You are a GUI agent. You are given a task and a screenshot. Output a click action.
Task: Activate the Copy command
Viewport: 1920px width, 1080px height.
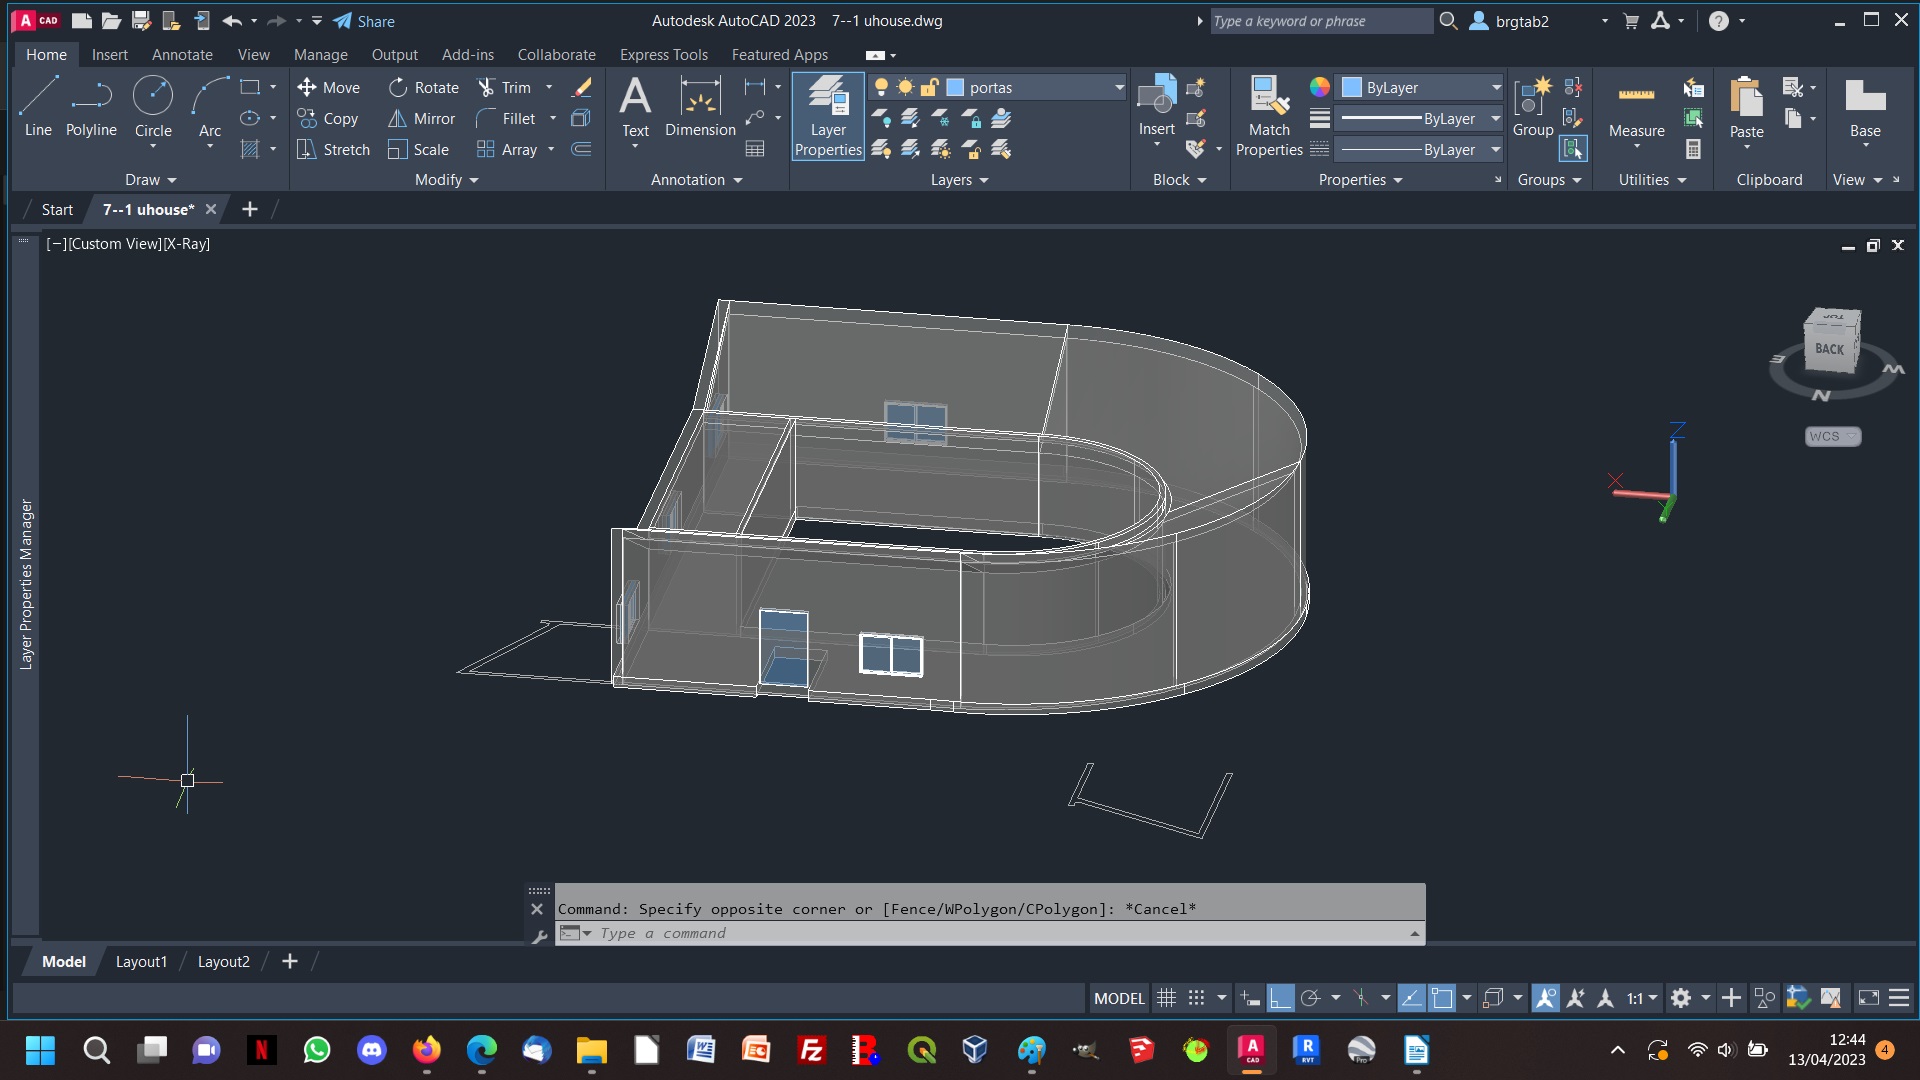click(x=328, y=119)
